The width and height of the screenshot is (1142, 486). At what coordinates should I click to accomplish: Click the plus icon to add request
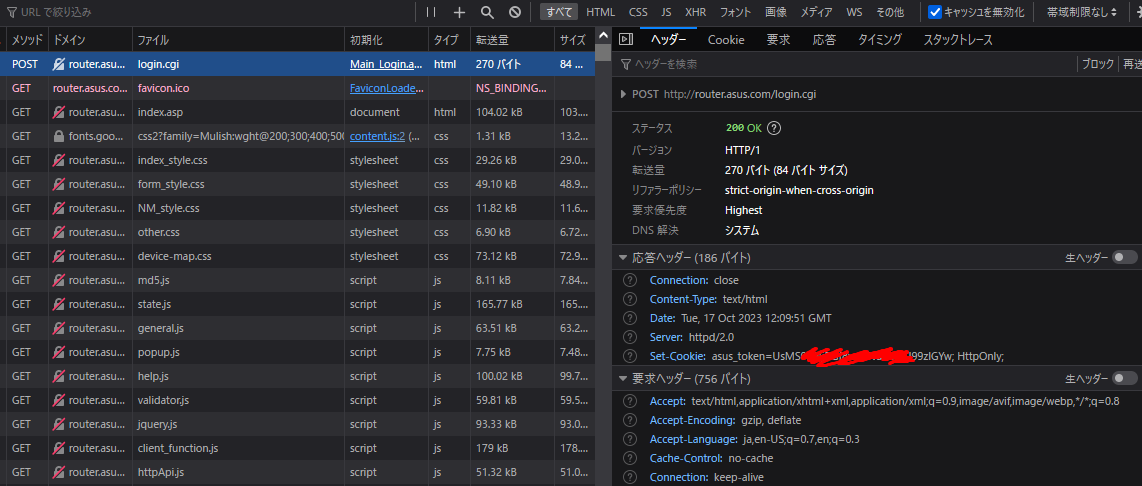(460, 12)
